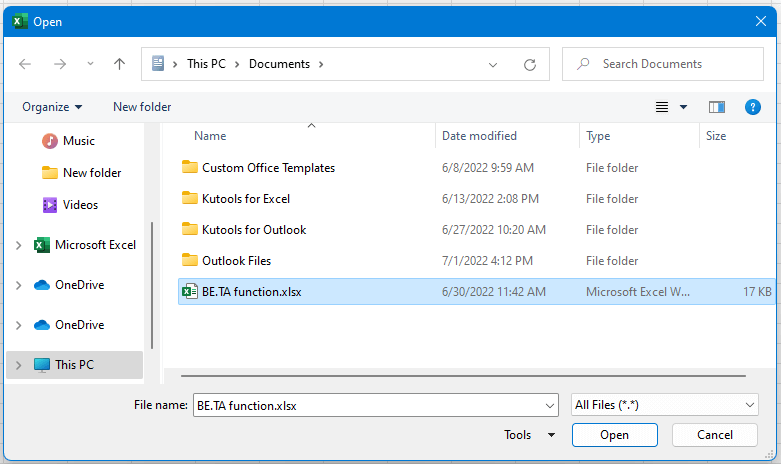Click New folder in the toolbar
The width and height of the screenshot is (781, 464).
[x=142, y=107]
